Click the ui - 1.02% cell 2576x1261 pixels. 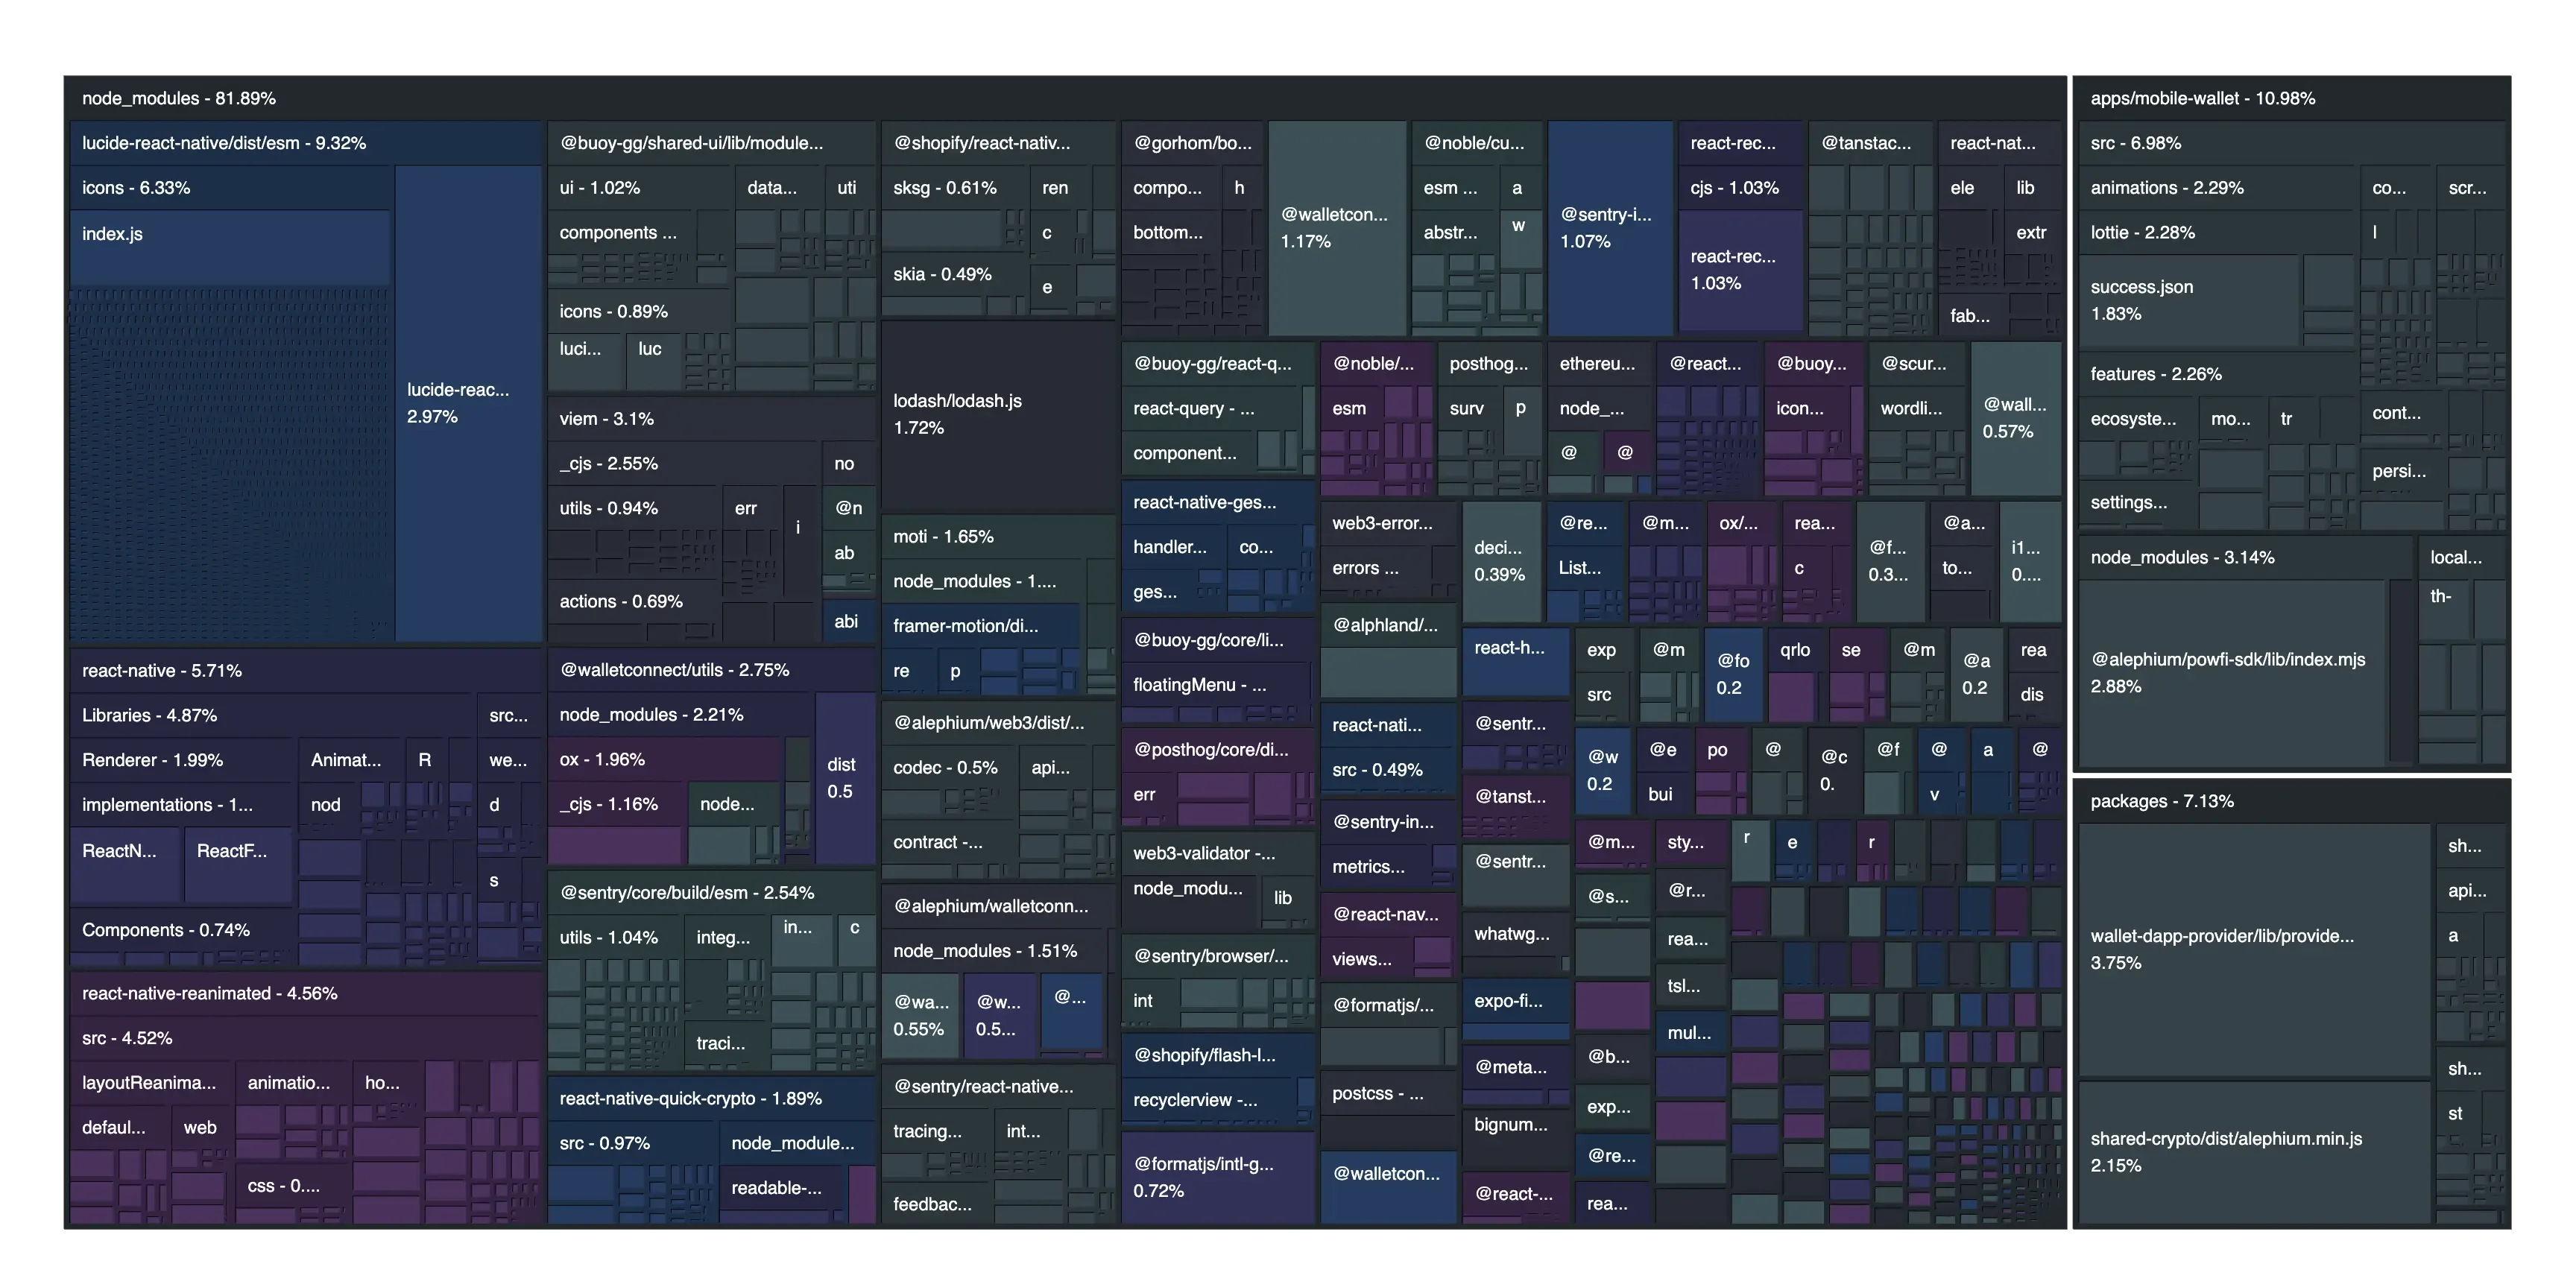(x=640, y=187)
